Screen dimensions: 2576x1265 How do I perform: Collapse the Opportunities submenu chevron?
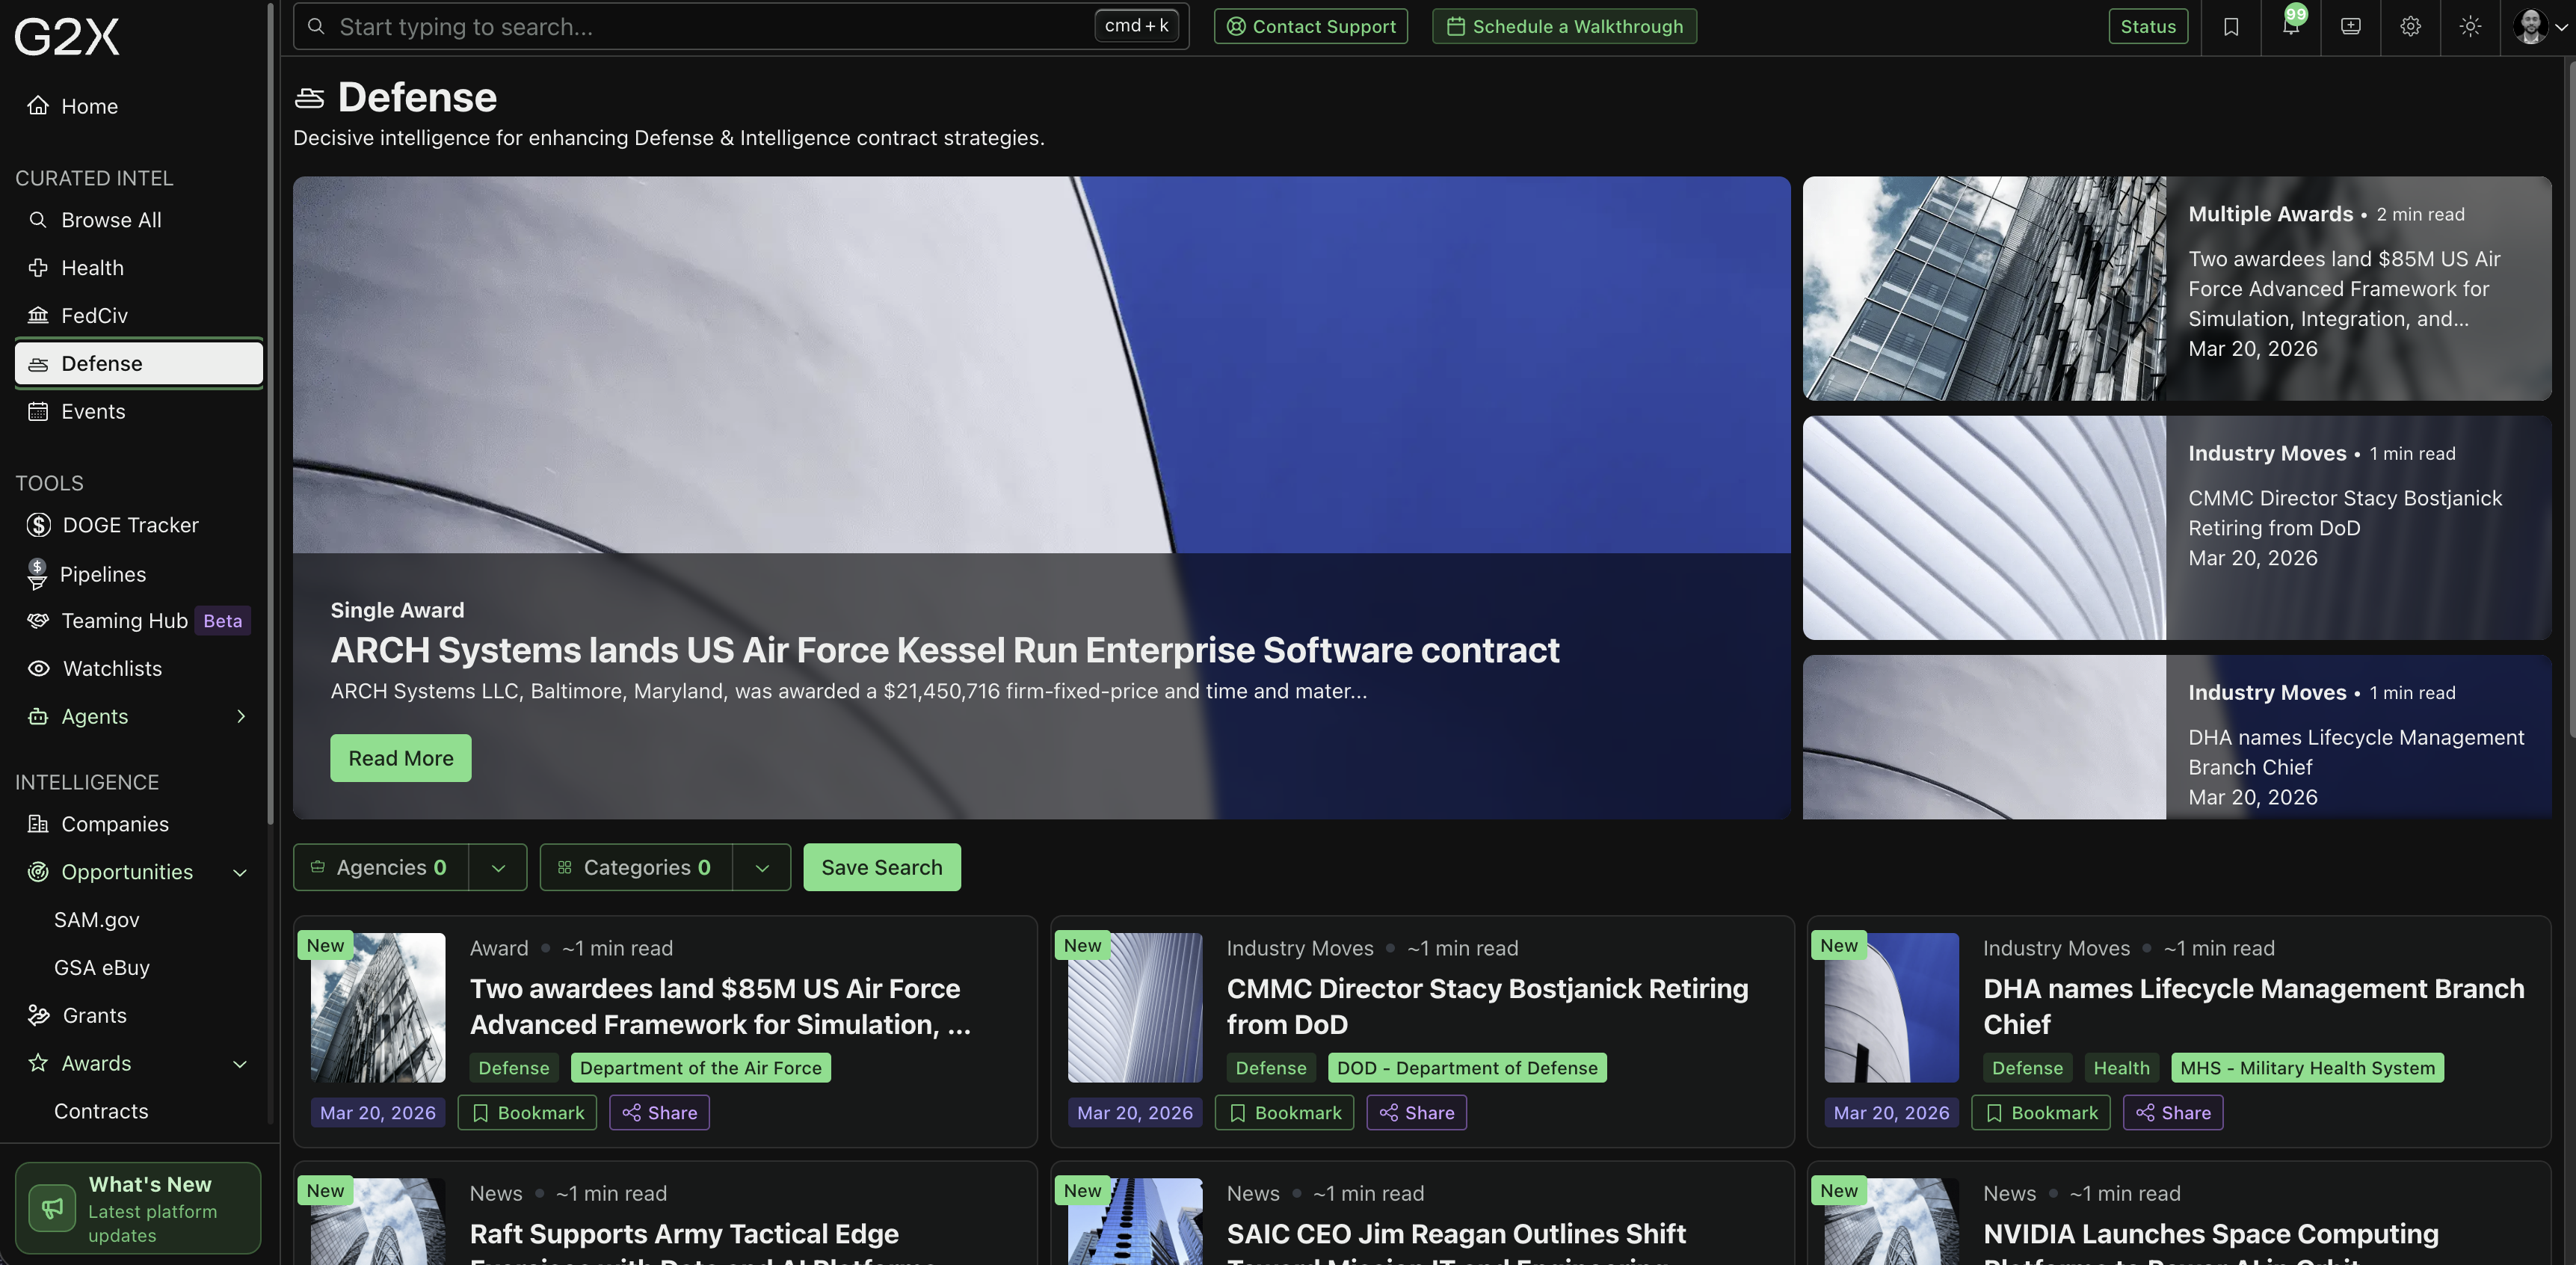click(240, 873)
